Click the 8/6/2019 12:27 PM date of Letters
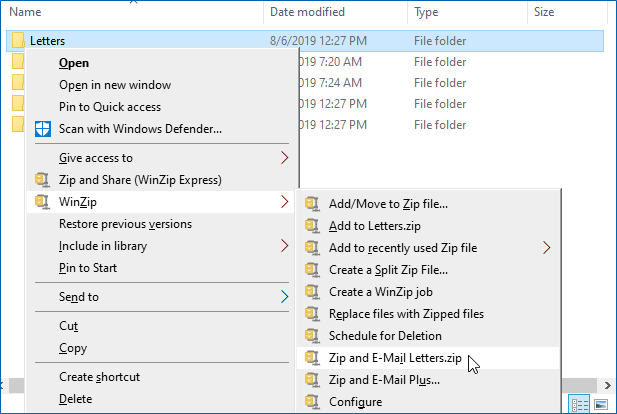The width and height of the screenshot is (617, 414). [x=318, y=41]
